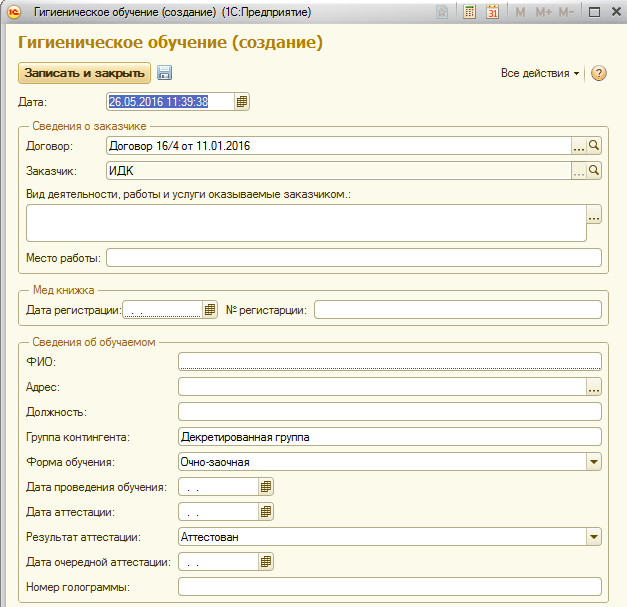627x607 pixels.
Task: Open help with the question mark icon
Action: click(x=599, y=73)
